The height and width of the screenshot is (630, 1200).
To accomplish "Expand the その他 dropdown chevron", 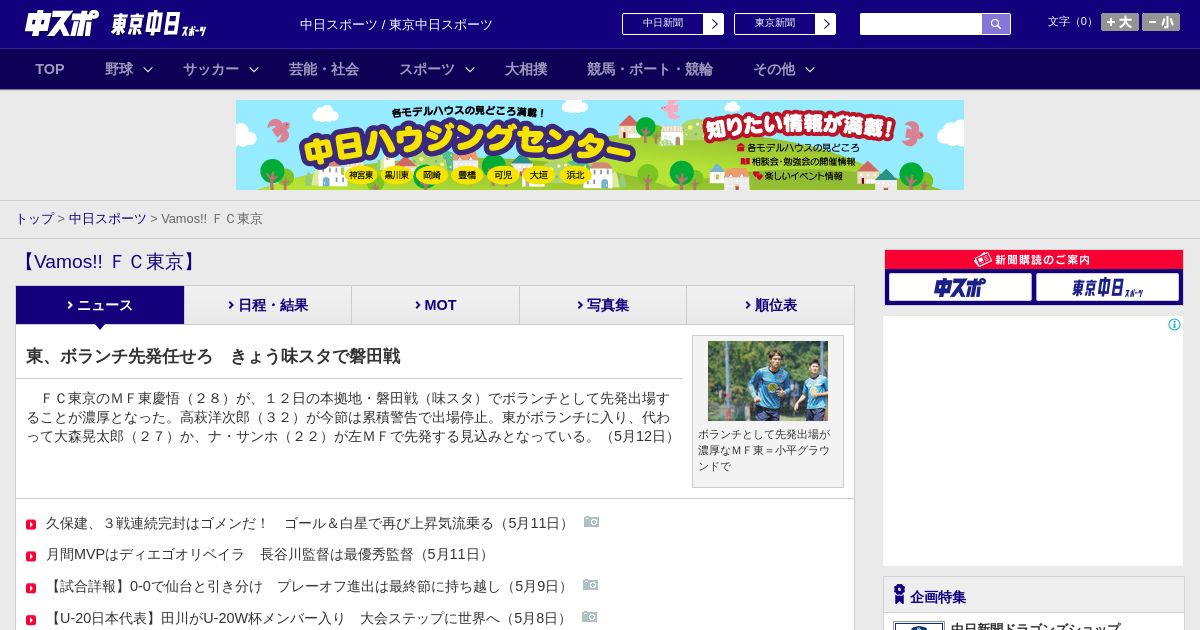I will 810,69.
